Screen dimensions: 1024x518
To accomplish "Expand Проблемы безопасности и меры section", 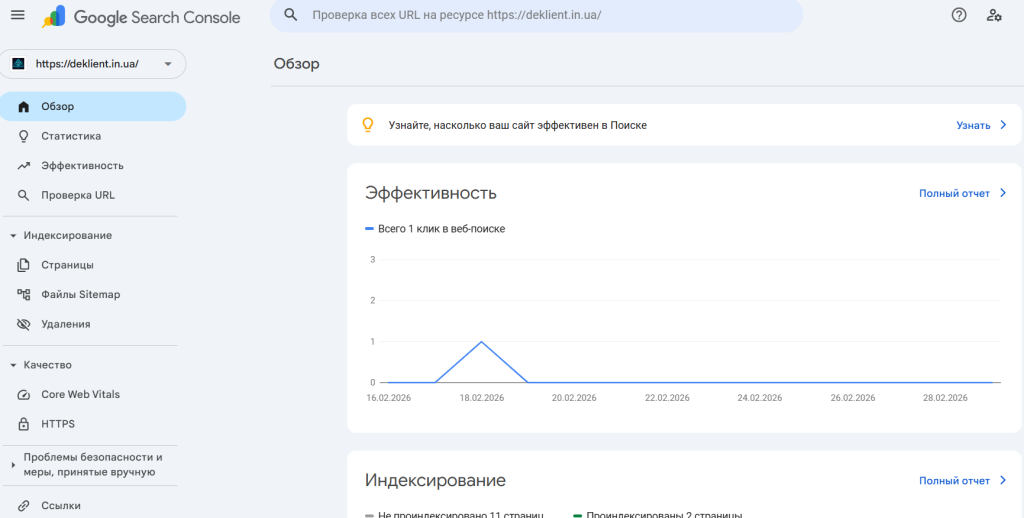I will coord(13,465).
